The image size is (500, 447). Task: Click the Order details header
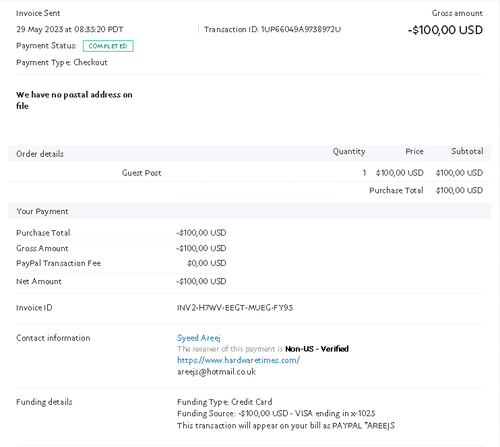tap(40, 154)
